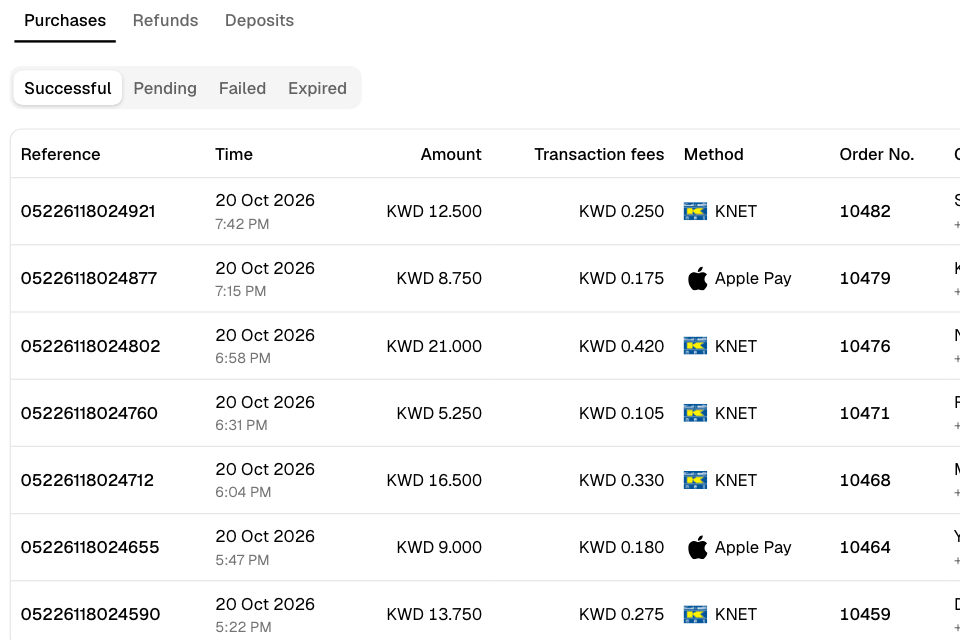
Task: Click Apple Pay label for order 10479
Action: coord(753,278)
